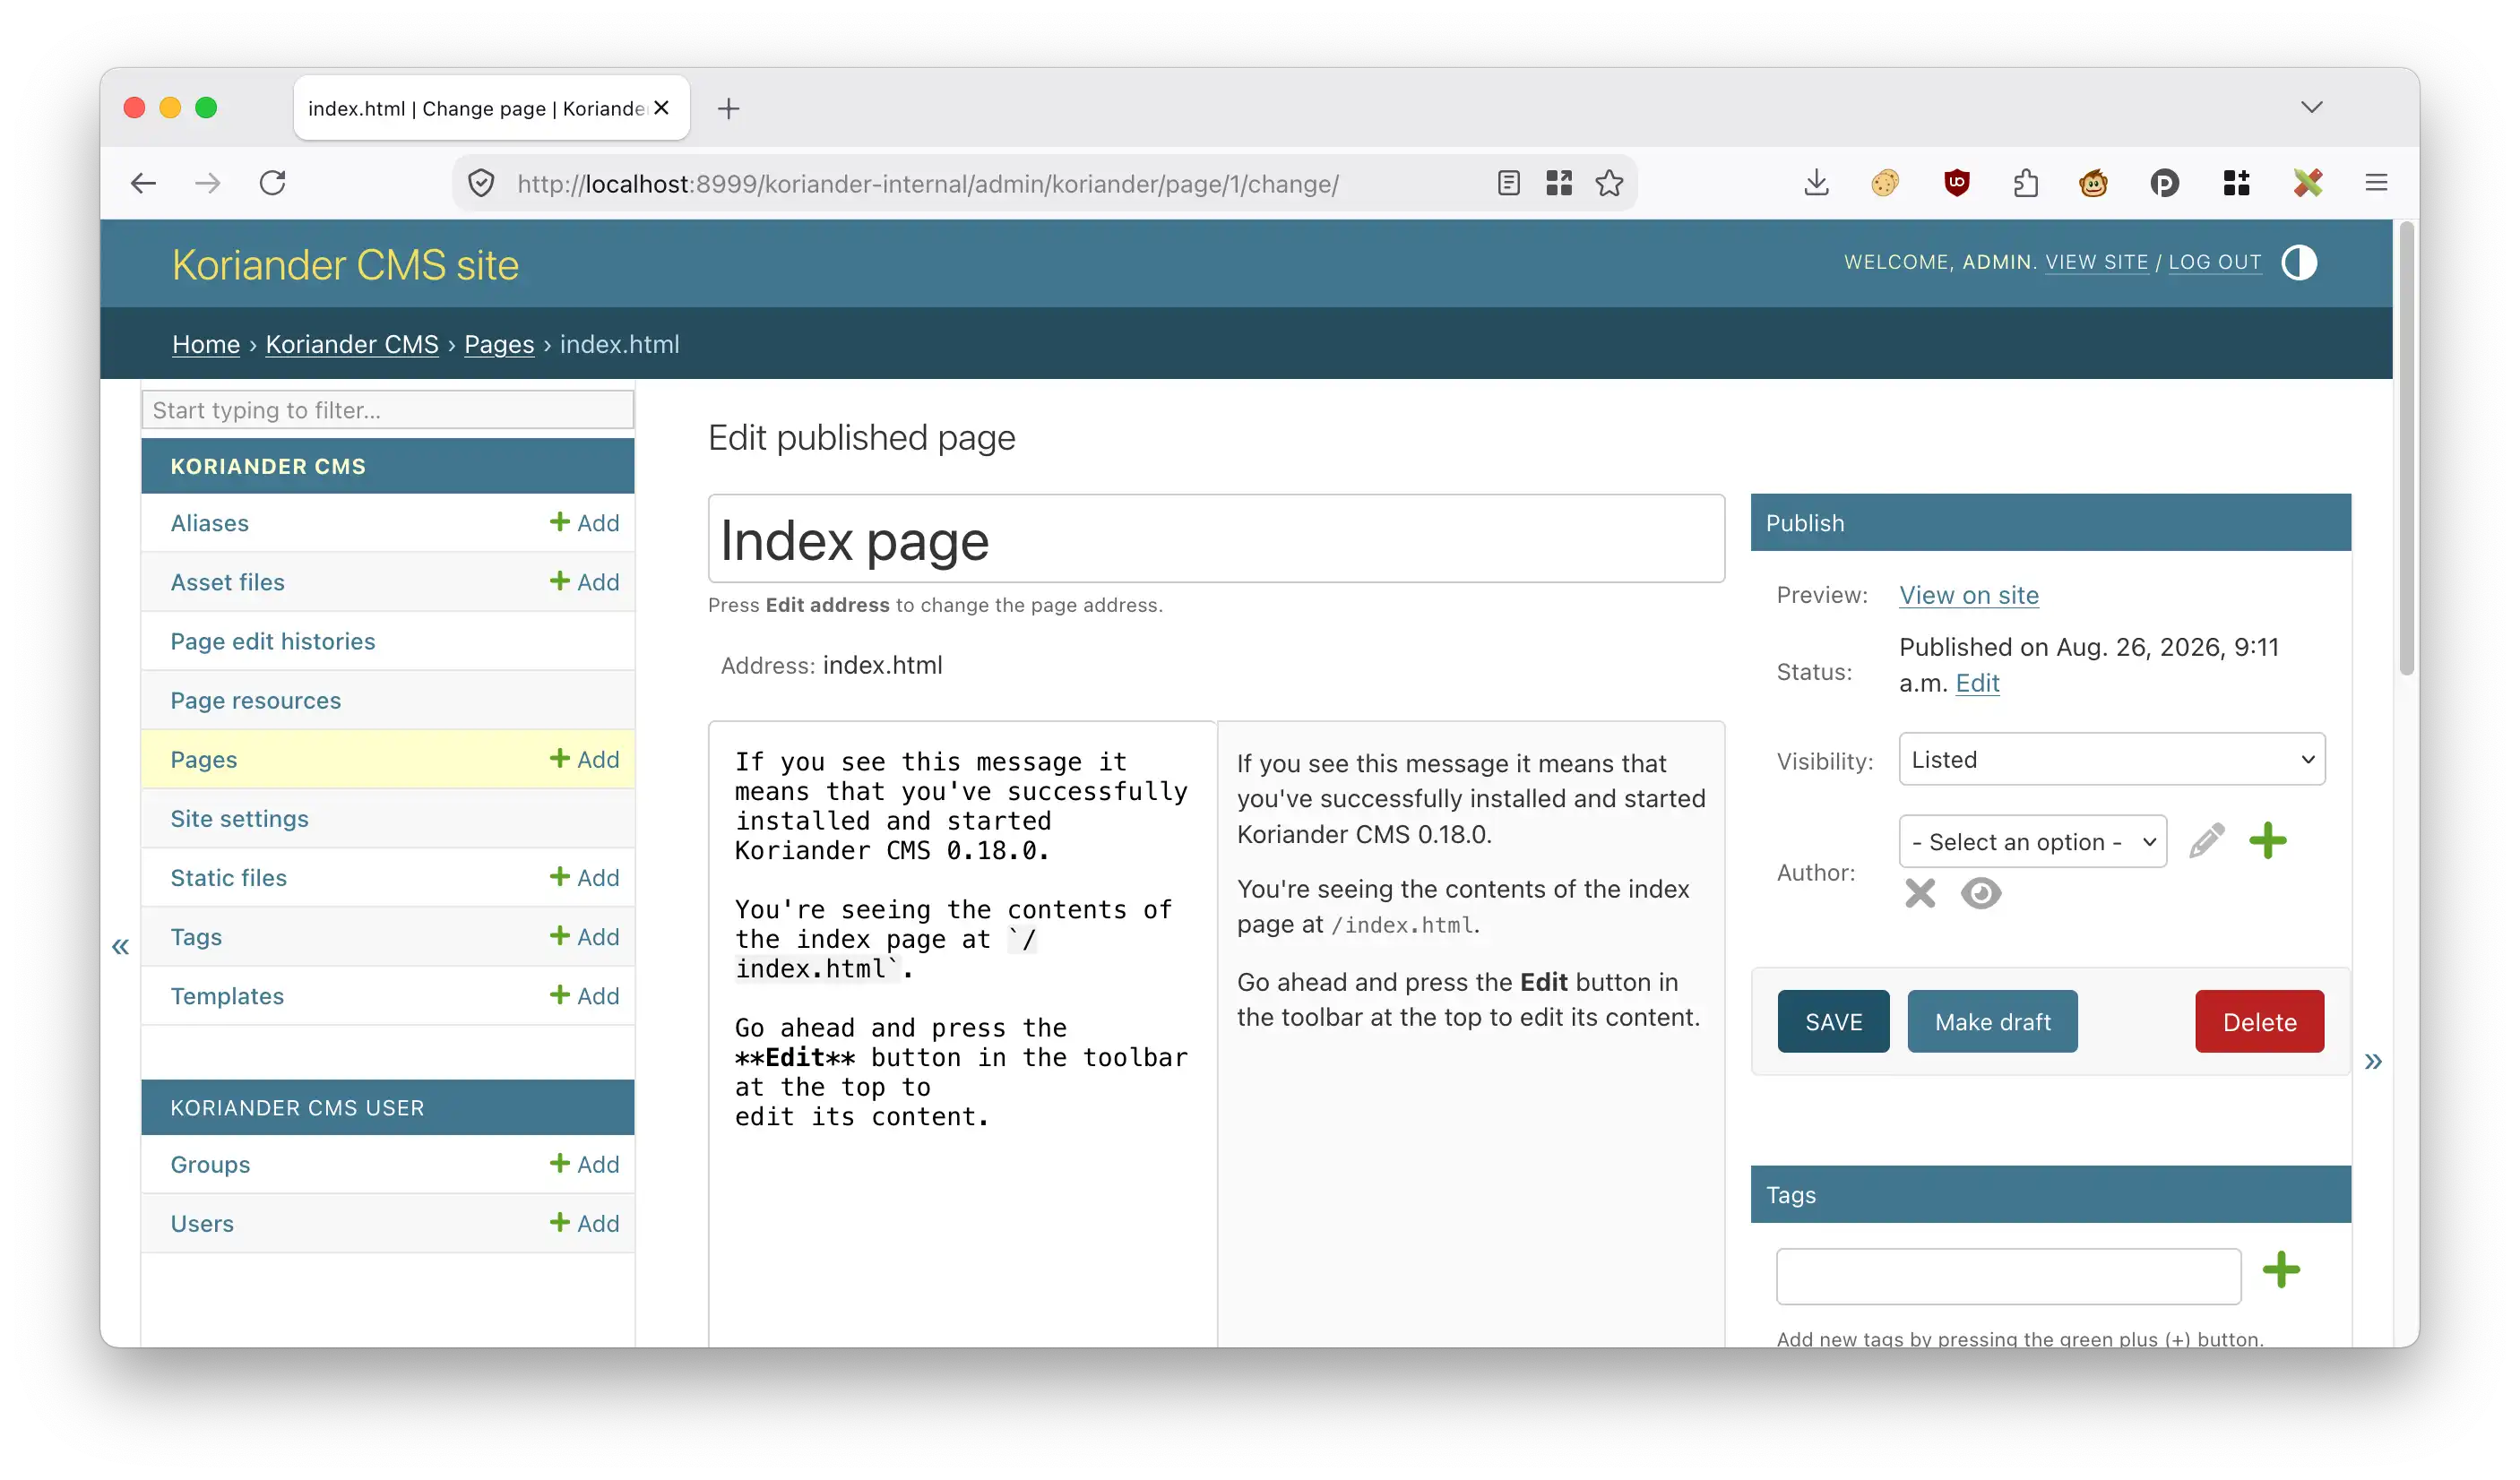
Task: Bookmark this page with the star icon
Action: pos(1609,183)
